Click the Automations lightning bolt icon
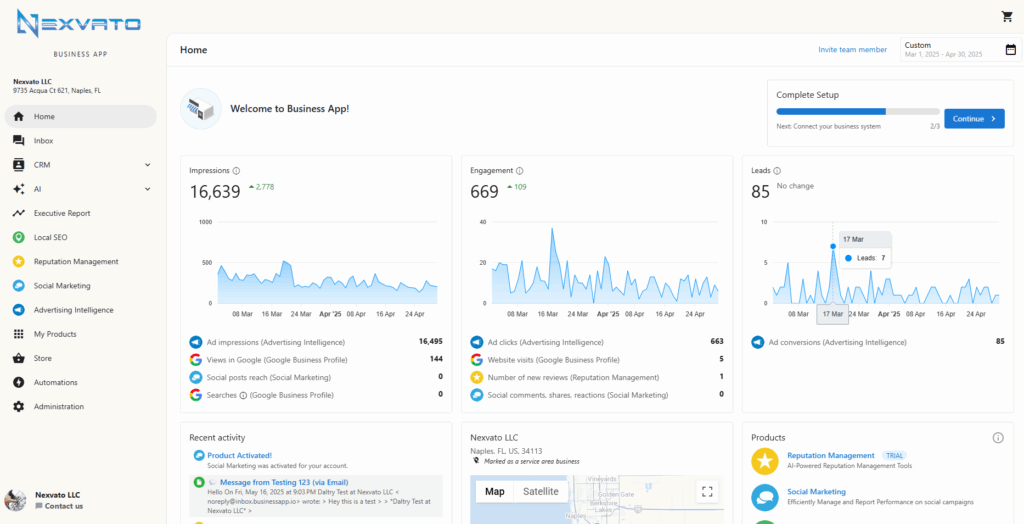Viewport: 1024px width, 524px height. pos(19,382)
